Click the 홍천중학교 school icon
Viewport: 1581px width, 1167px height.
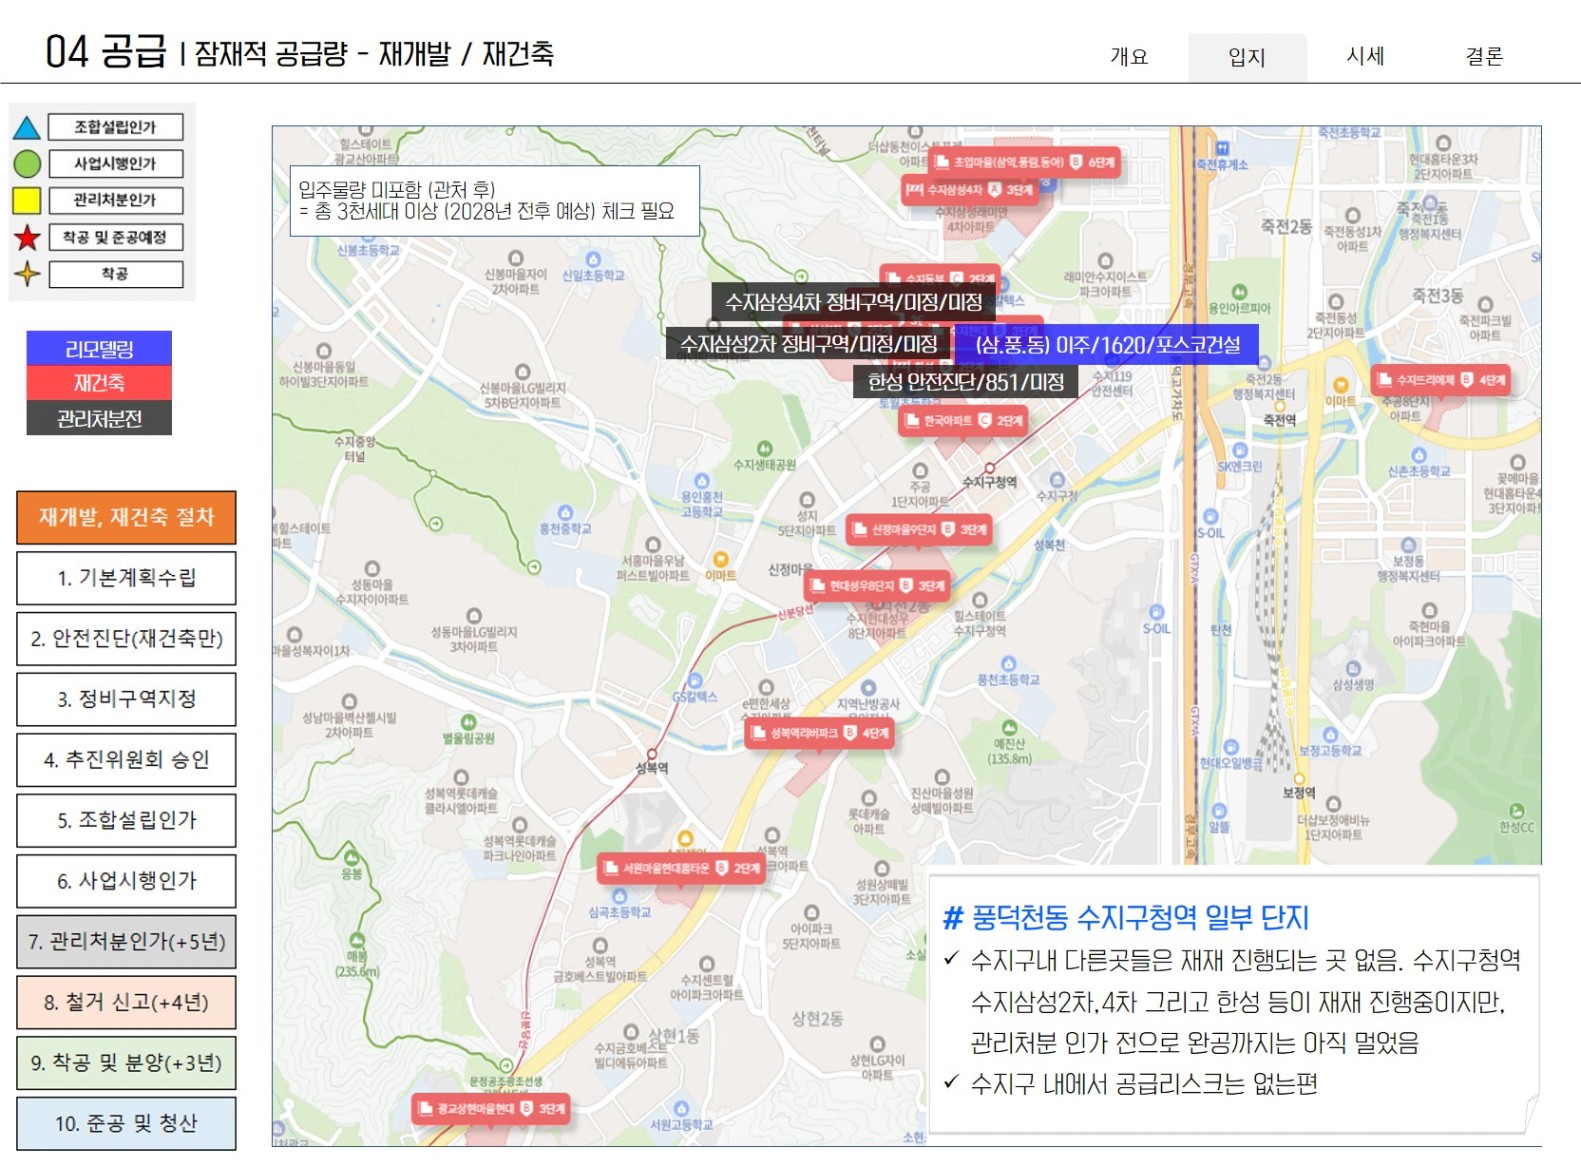coord(565,511)
